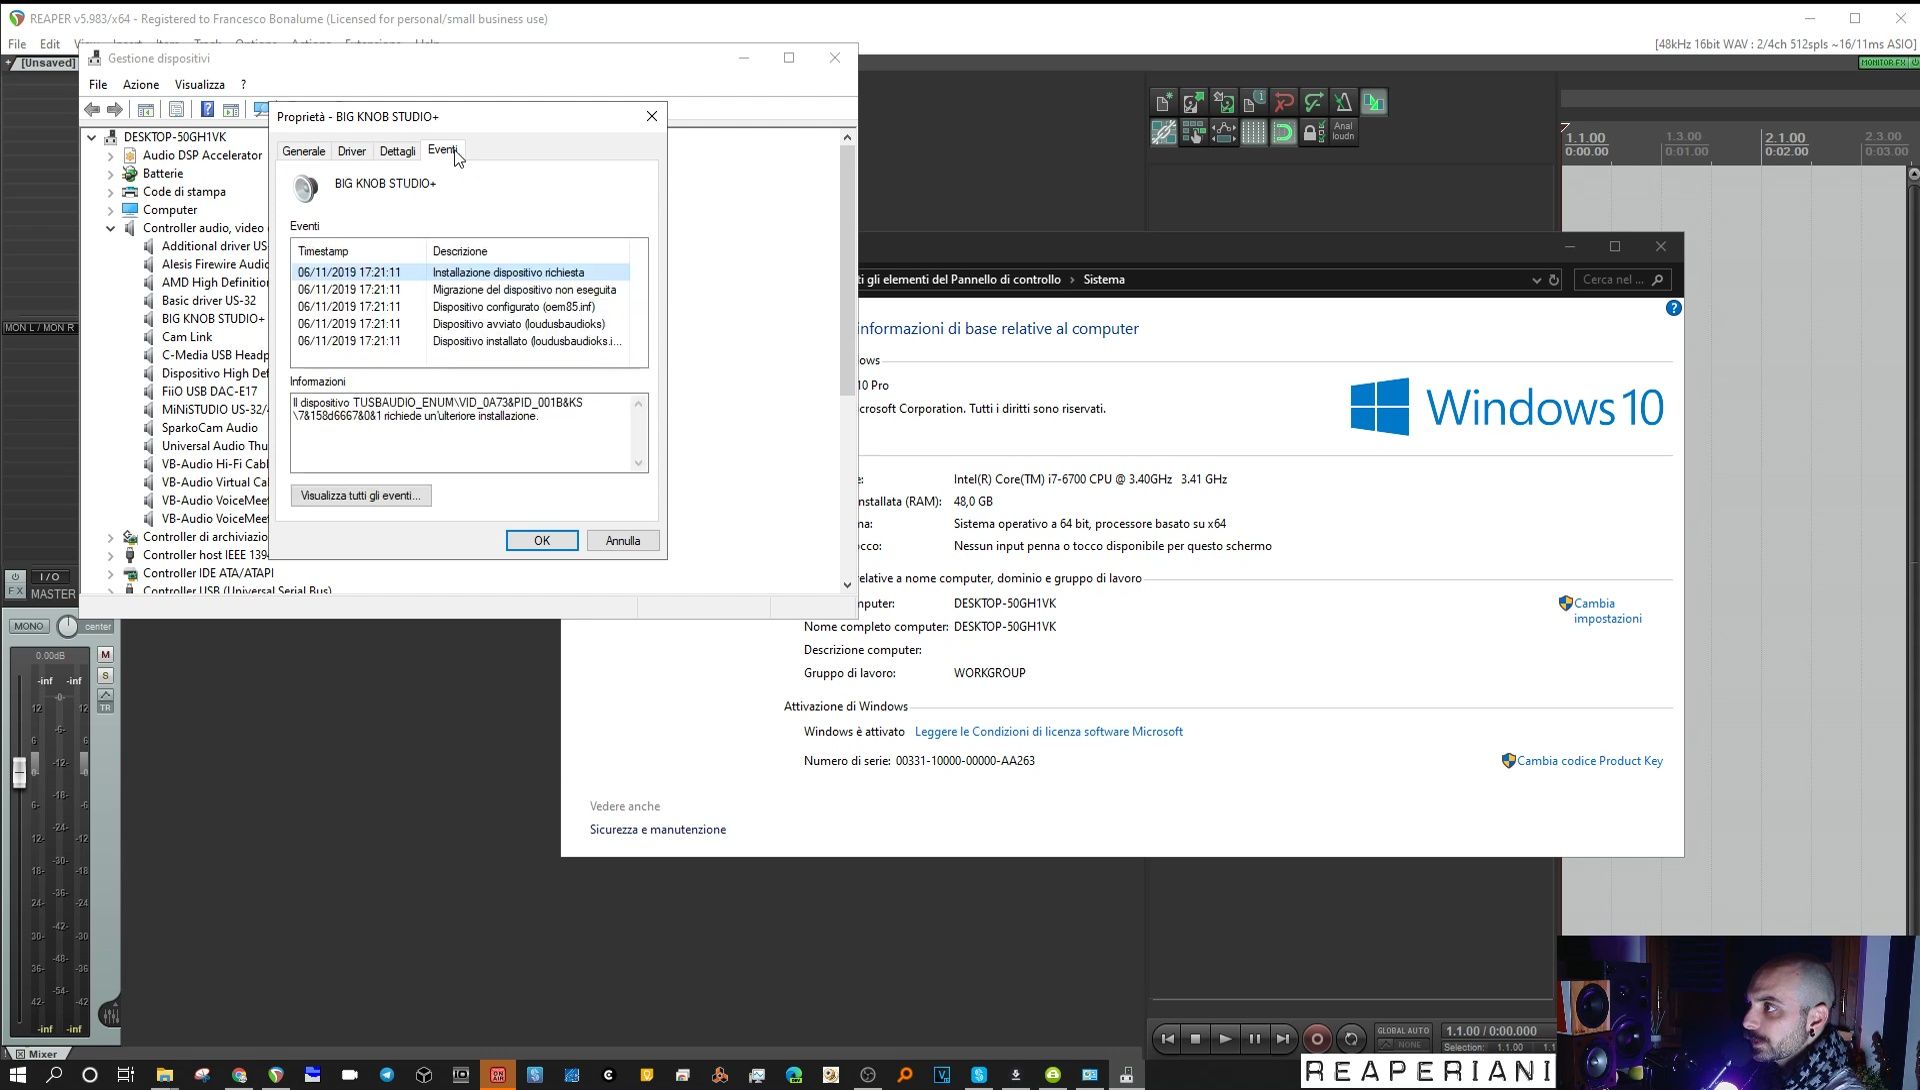Select BIG KNOB STUDIO+ in device tree
The height and width of the screenshot is (1090, 1920).
click(x=213, y=319)
